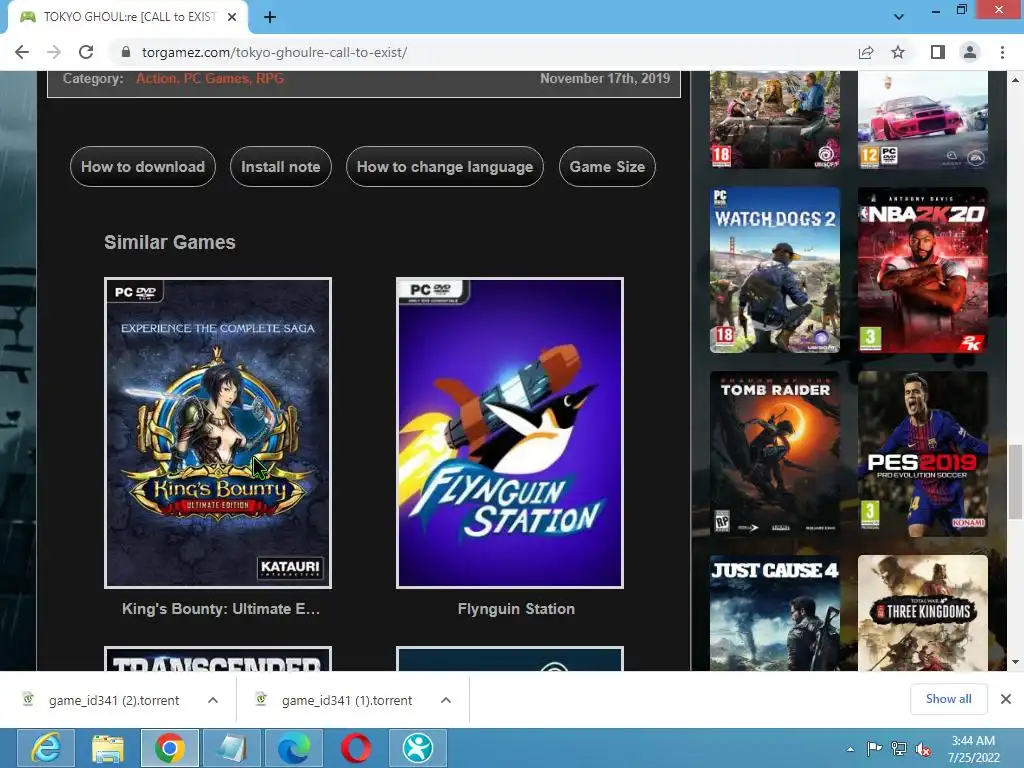Viewport: 1024px width, 768px height.
Task: Open the PES 2019 sidebar cover
Action: [x=923, y=454]
